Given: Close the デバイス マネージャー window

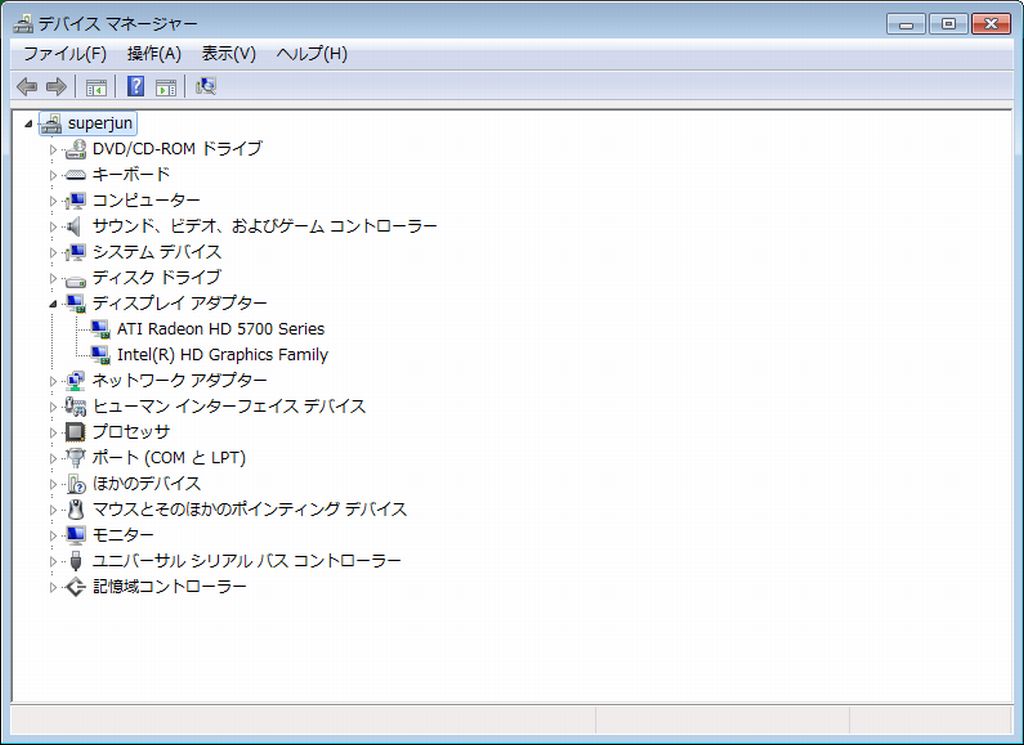Looking at the screenshot, I should pos(991,24).
